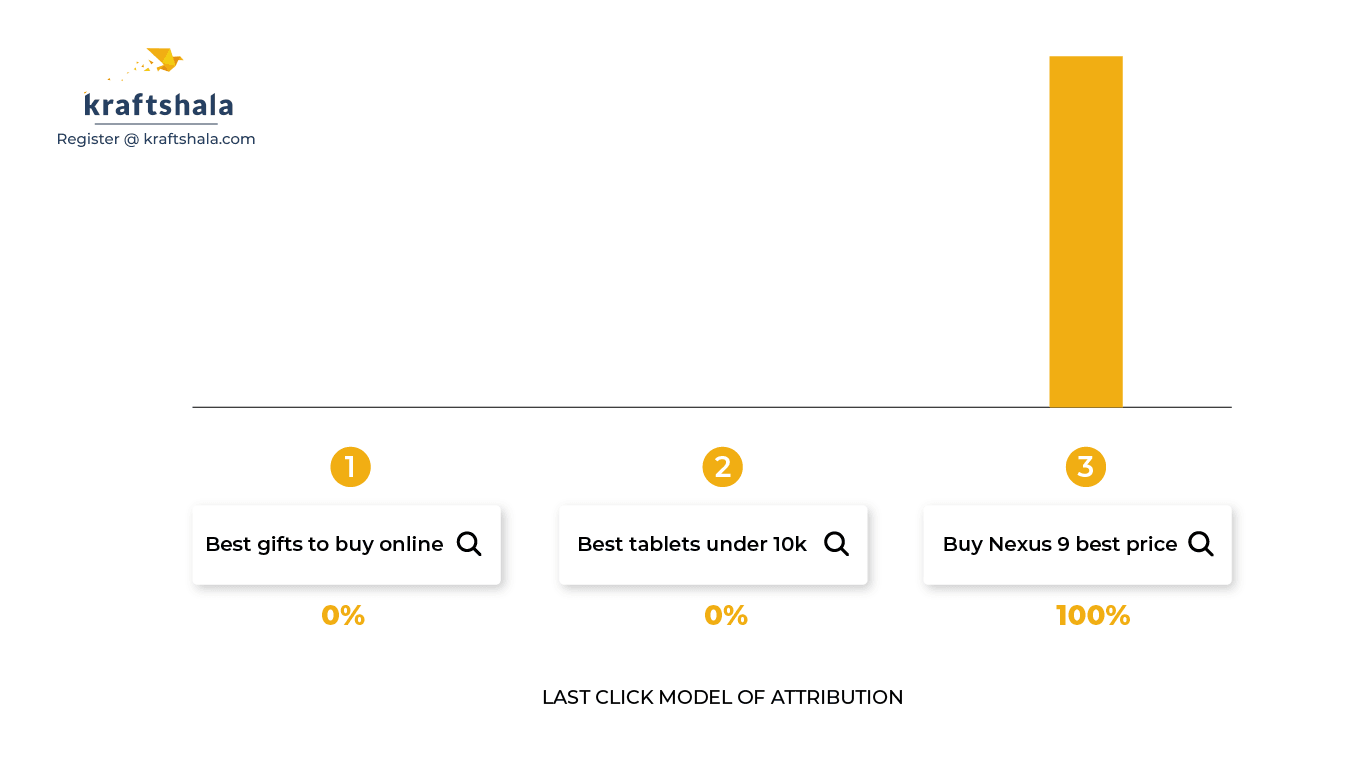
Task: Click search icon next to Buy Nexus 9
Action: tap(1201, 544)
